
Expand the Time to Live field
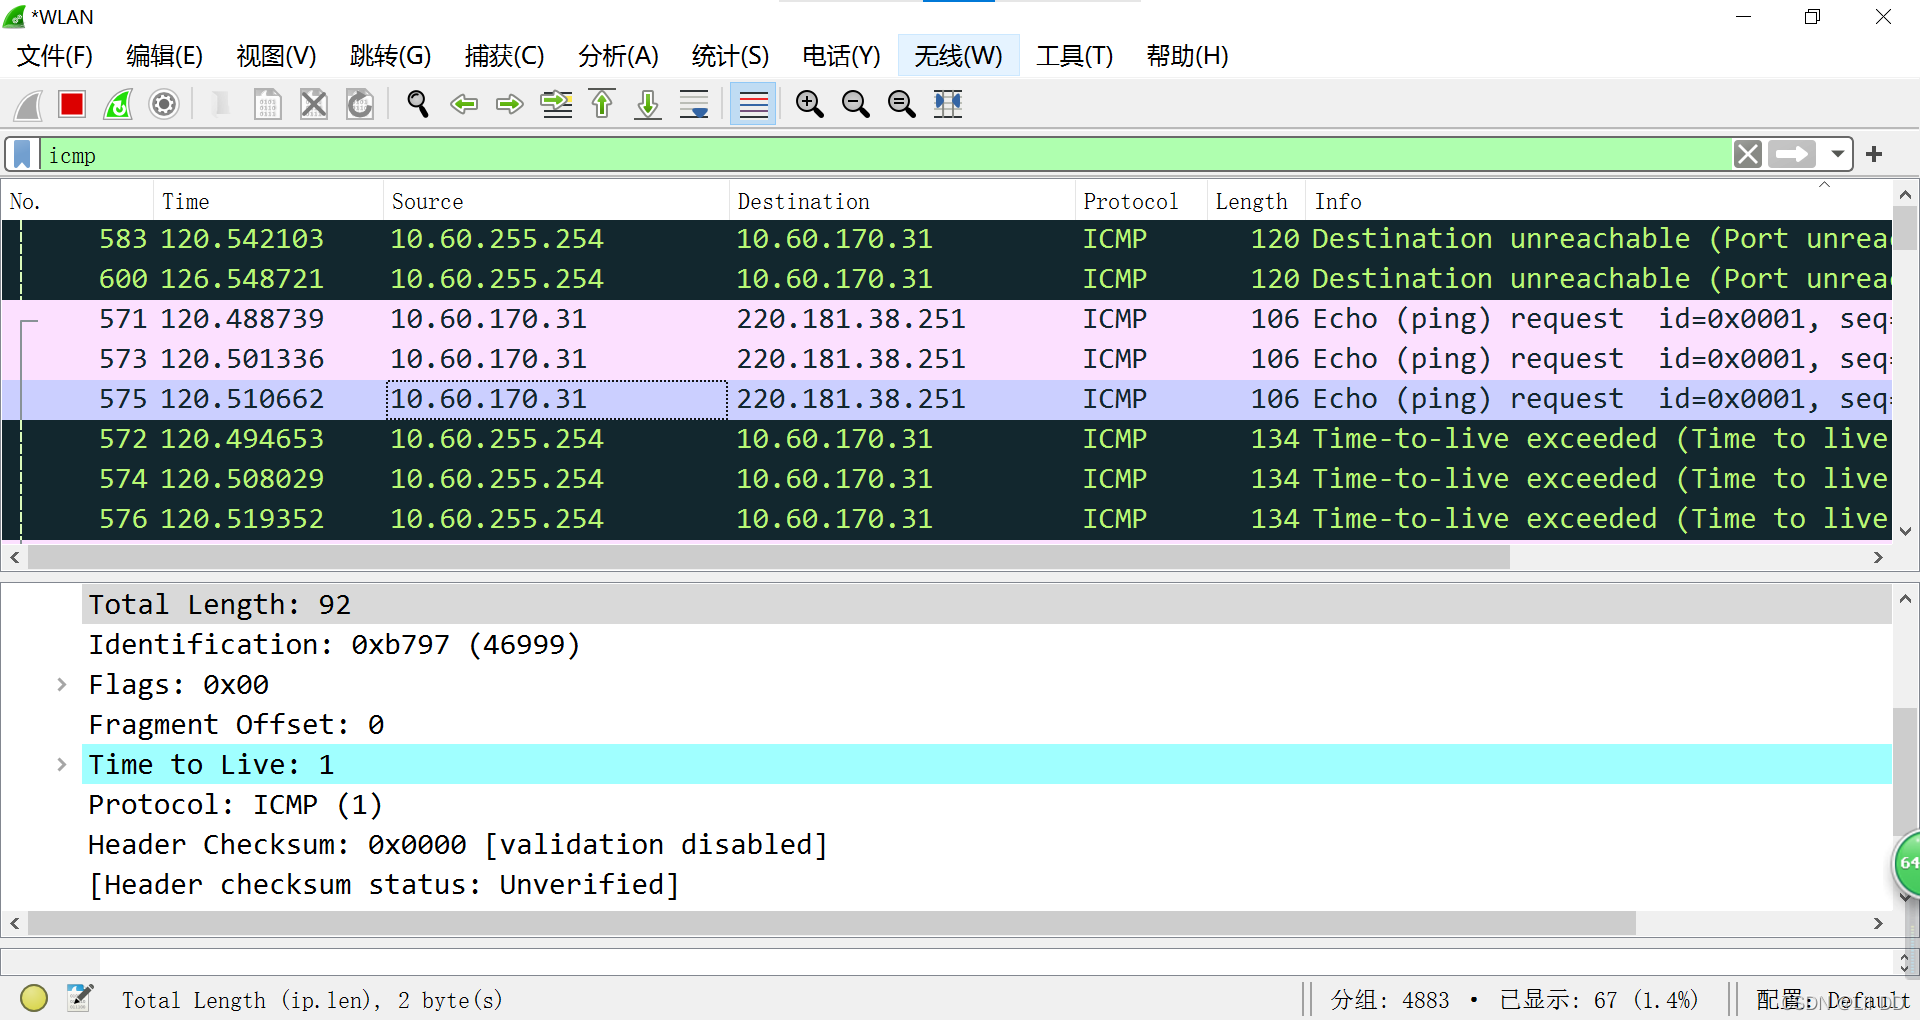(62, 765)
